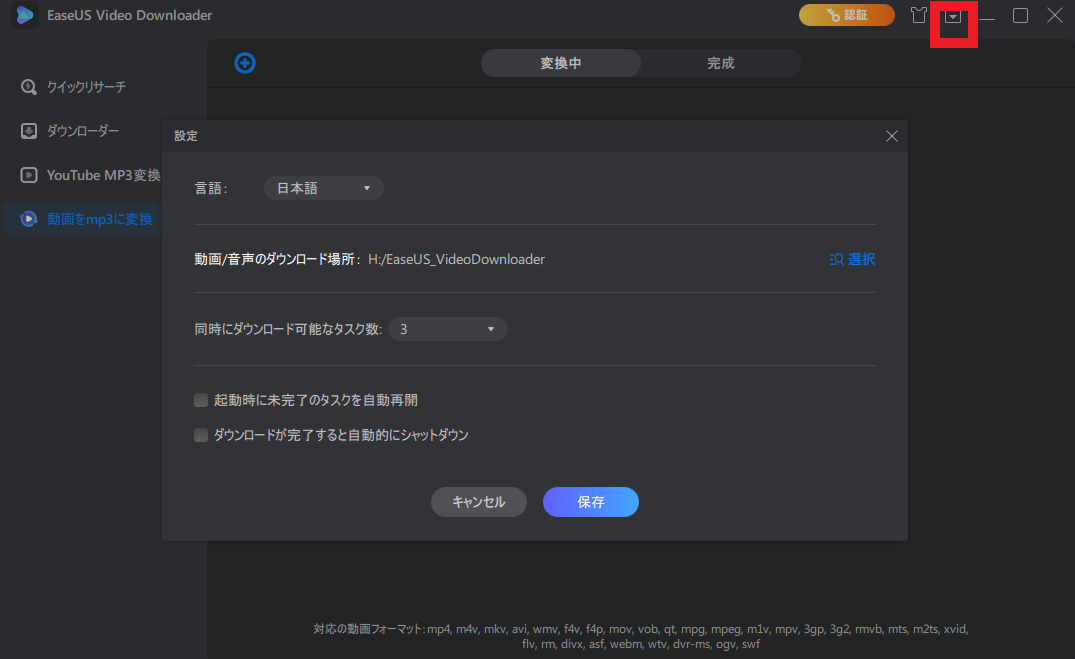1075x659 pixels.
Task: Click the download path H:/EaseUS_VideoDownloader
Action: pos(457,259)
